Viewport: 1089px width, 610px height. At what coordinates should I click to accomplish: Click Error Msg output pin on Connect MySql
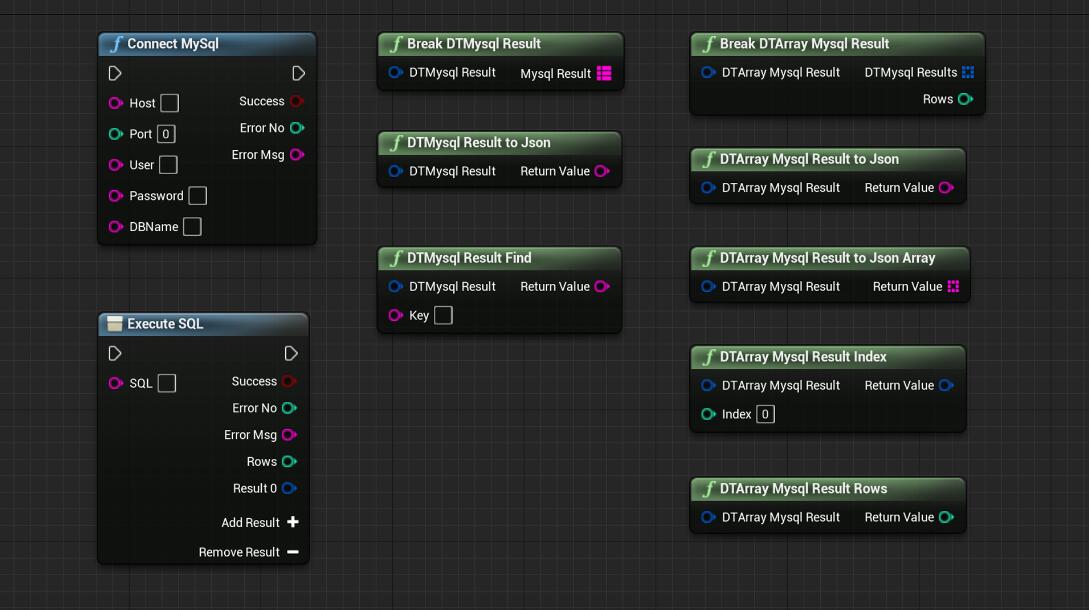coord(296,155)
